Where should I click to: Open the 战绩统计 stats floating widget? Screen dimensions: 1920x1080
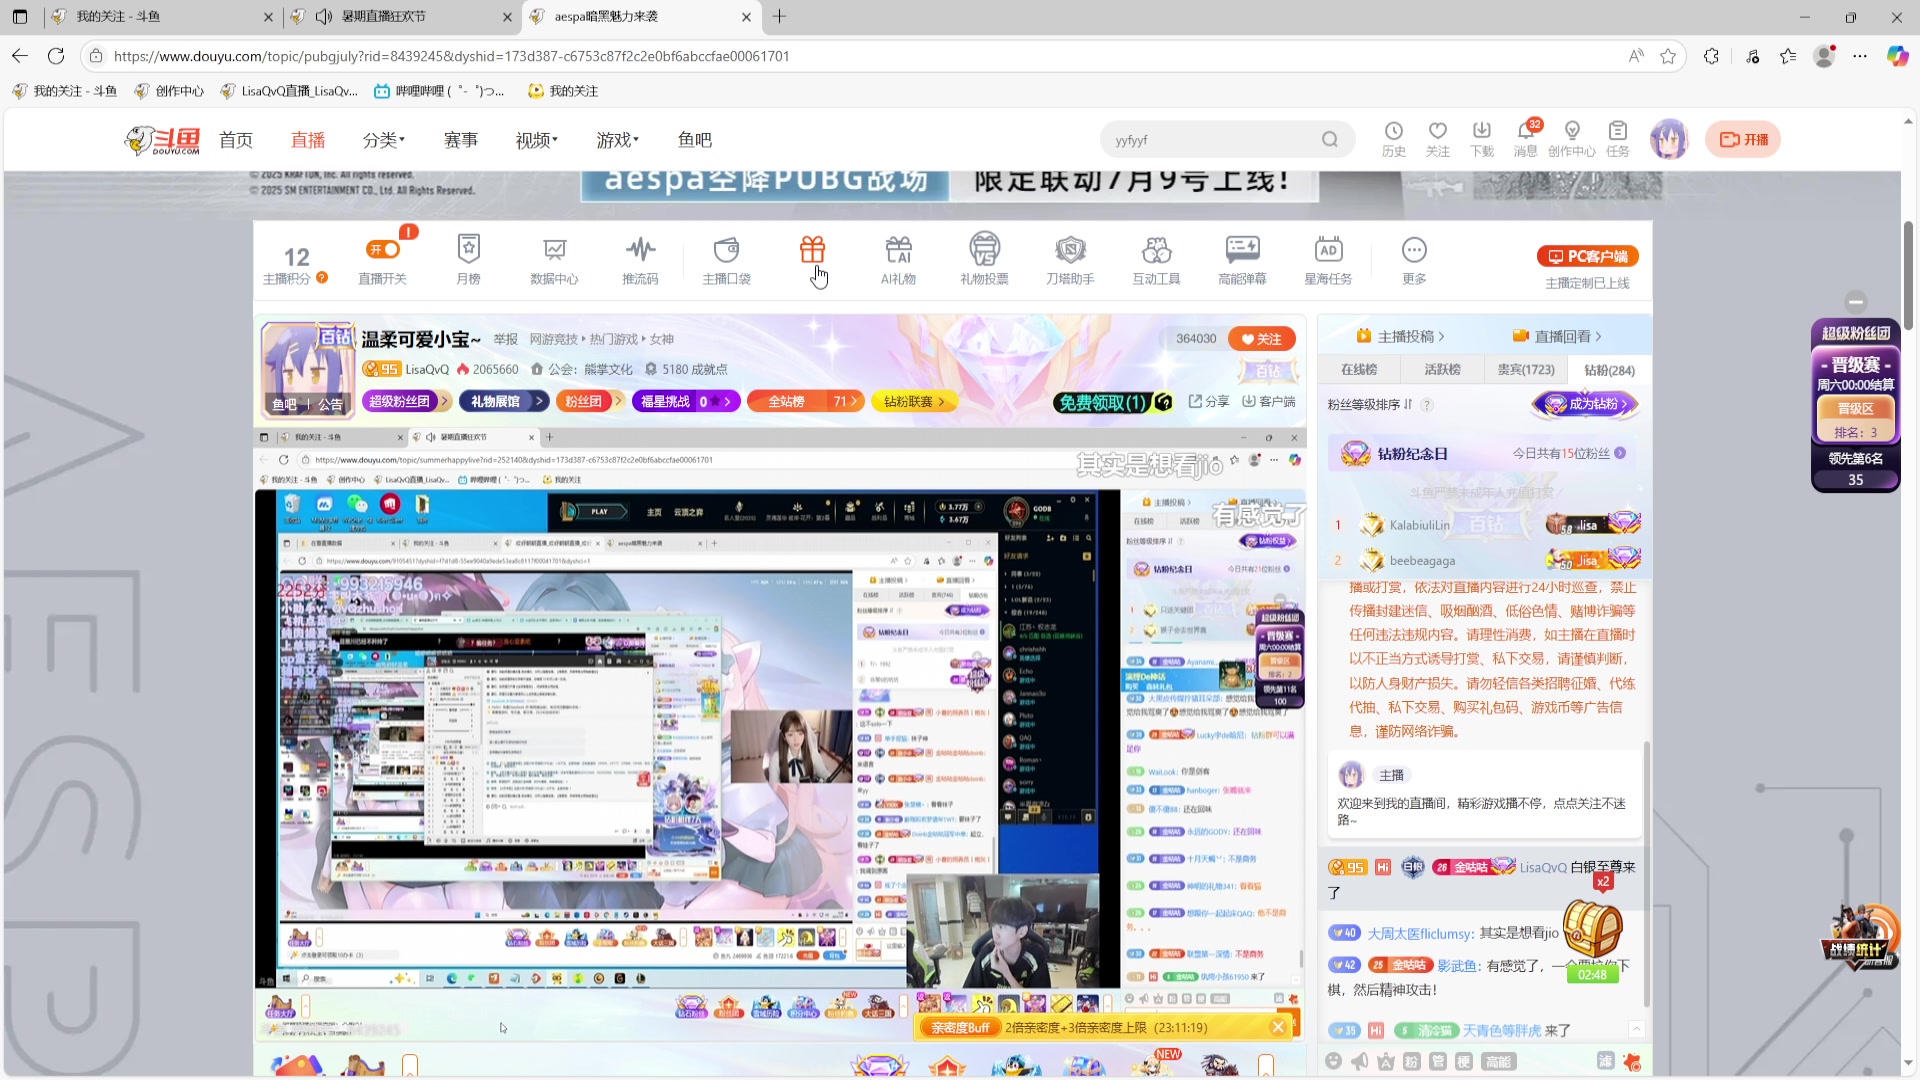(x=1862, y=936)
